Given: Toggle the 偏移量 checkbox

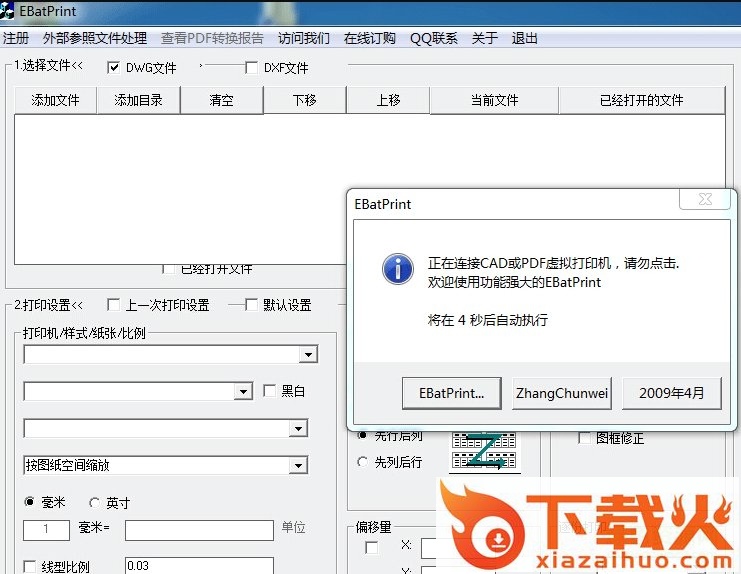Looking at the screenshot, I should [x=372, y=547].
